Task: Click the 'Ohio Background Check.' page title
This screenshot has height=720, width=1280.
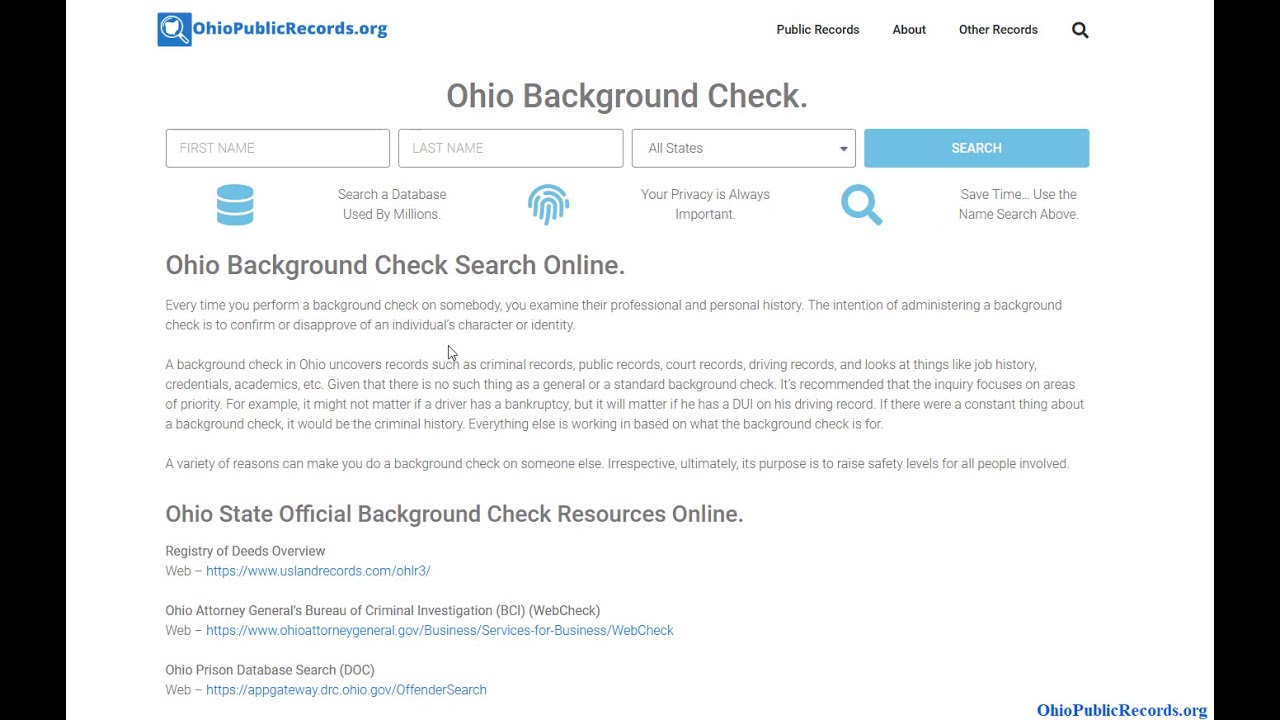Action: (x=627, y=96)
